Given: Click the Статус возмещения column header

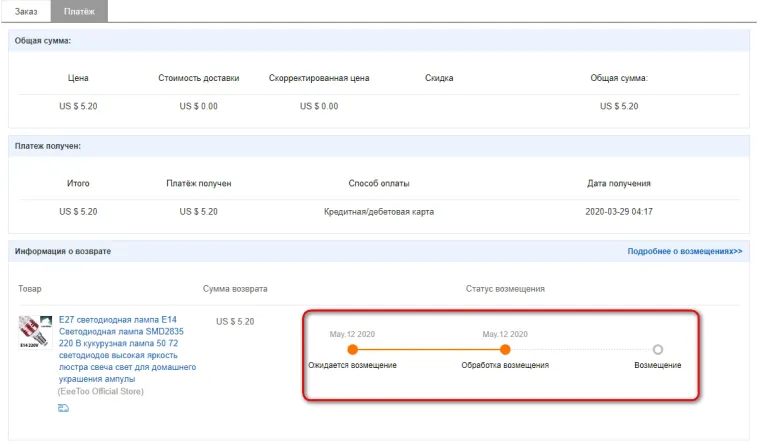Looking at the screenshot, I should click(x=505, y=289).
